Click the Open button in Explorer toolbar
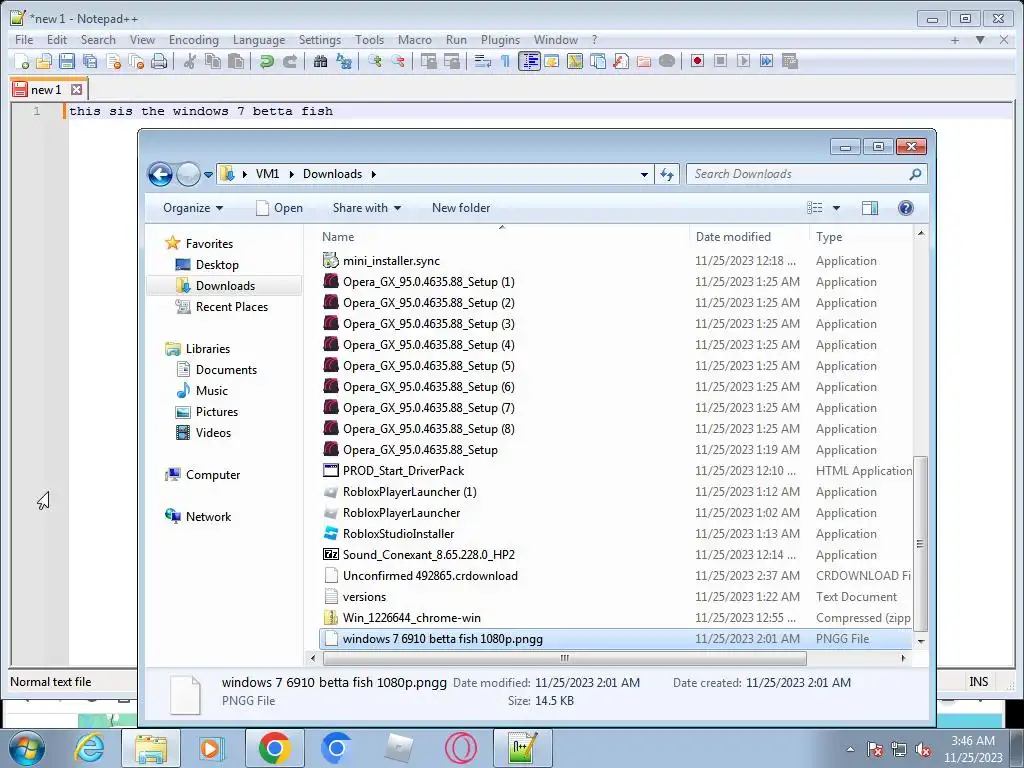This screenshot has width=1024, height=768. [279, 208]
